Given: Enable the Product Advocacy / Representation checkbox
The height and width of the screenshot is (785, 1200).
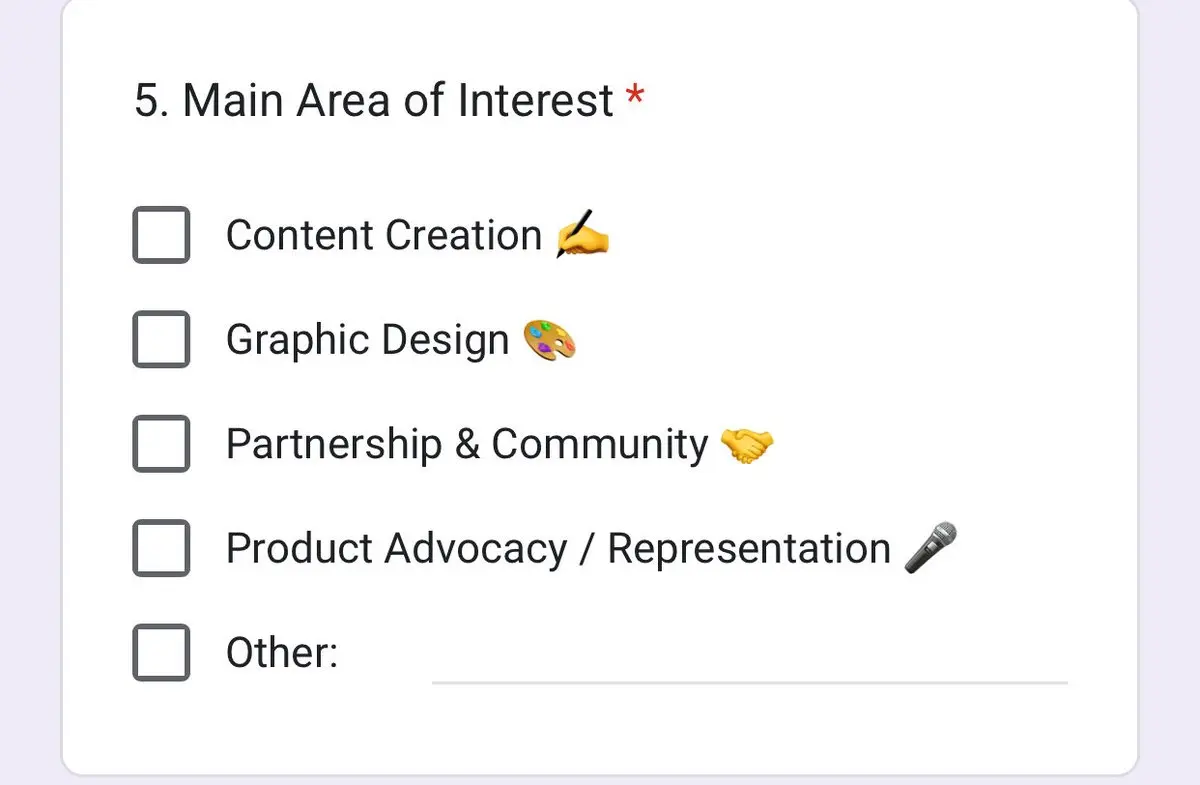Looking at the screenshot, I should [161, 548].
